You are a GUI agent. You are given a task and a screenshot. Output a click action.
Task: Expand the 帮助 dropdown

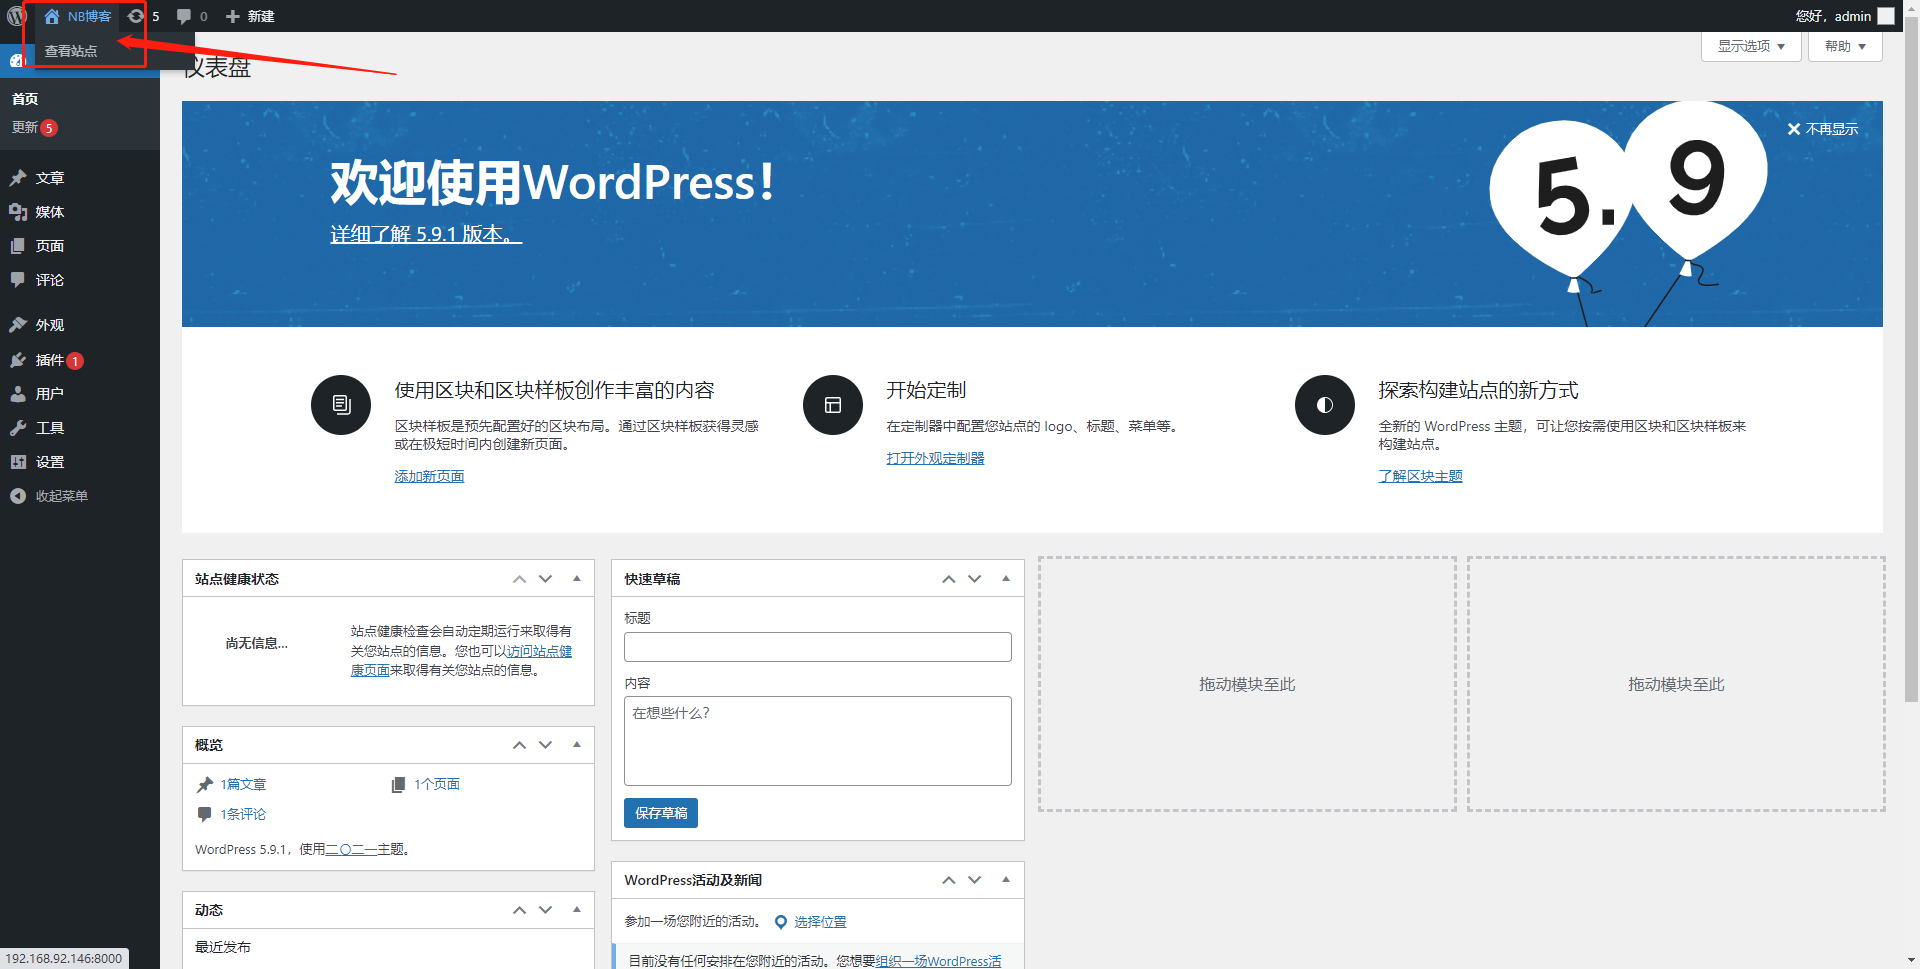(x=1845, y=46)
